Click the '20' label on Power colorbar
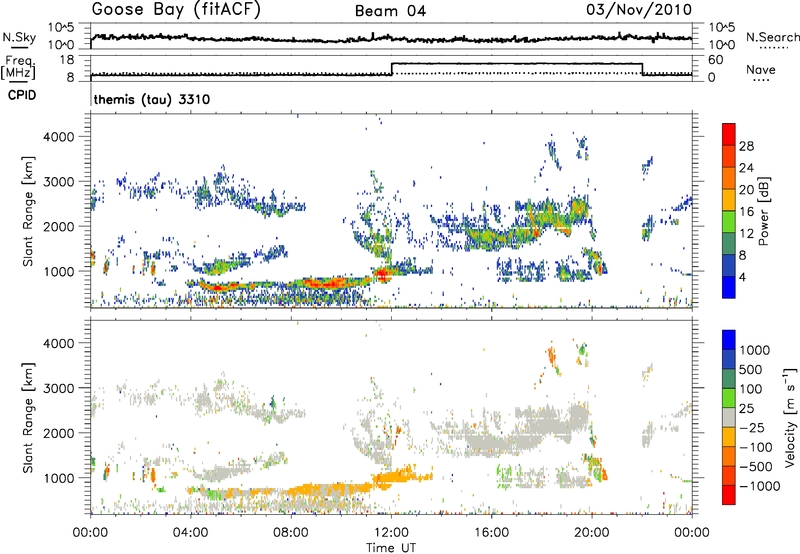800x554 pixels. (x=746, y=190)
